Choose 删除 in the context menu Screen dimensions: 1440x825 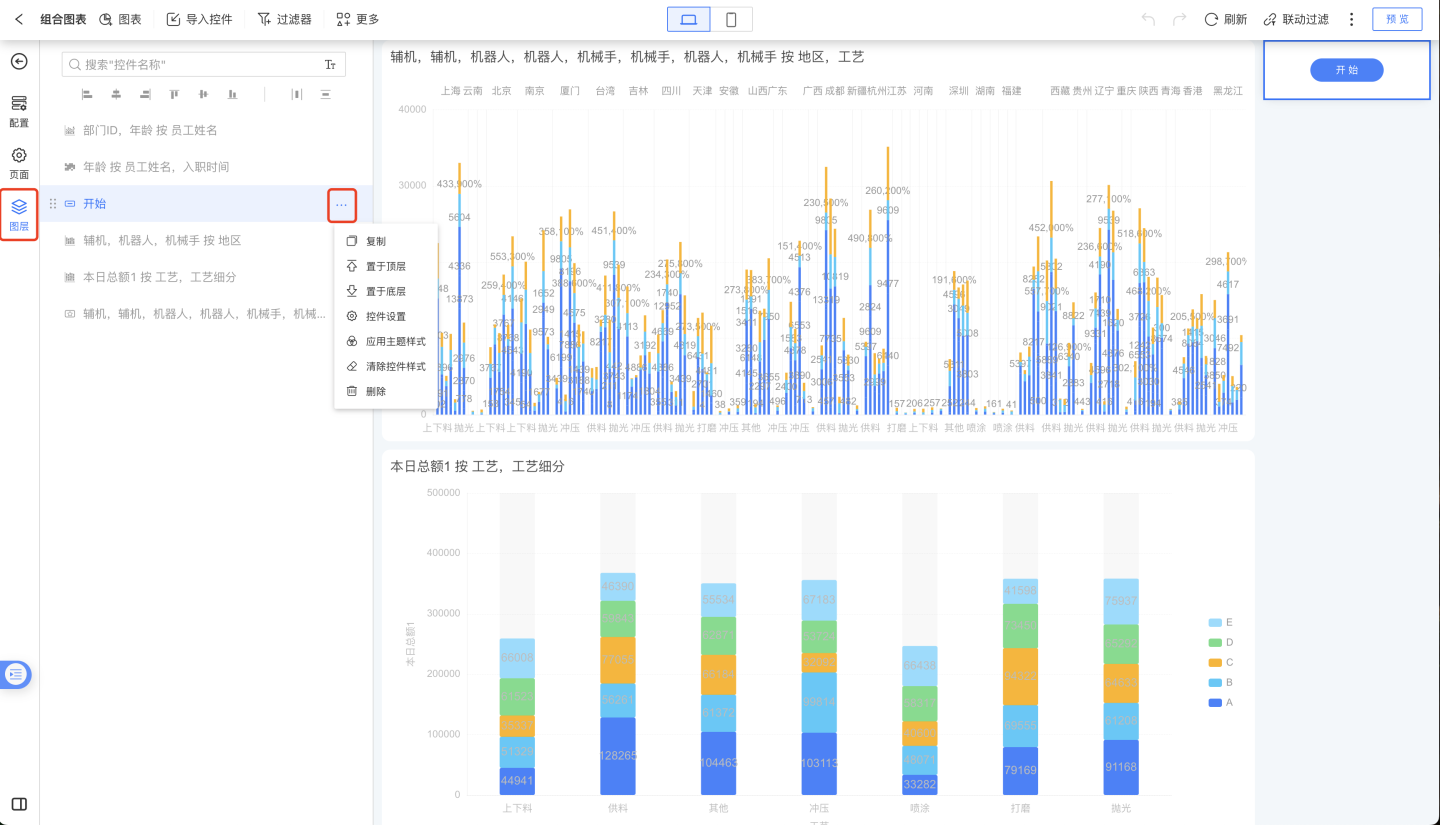click(375, 391)
